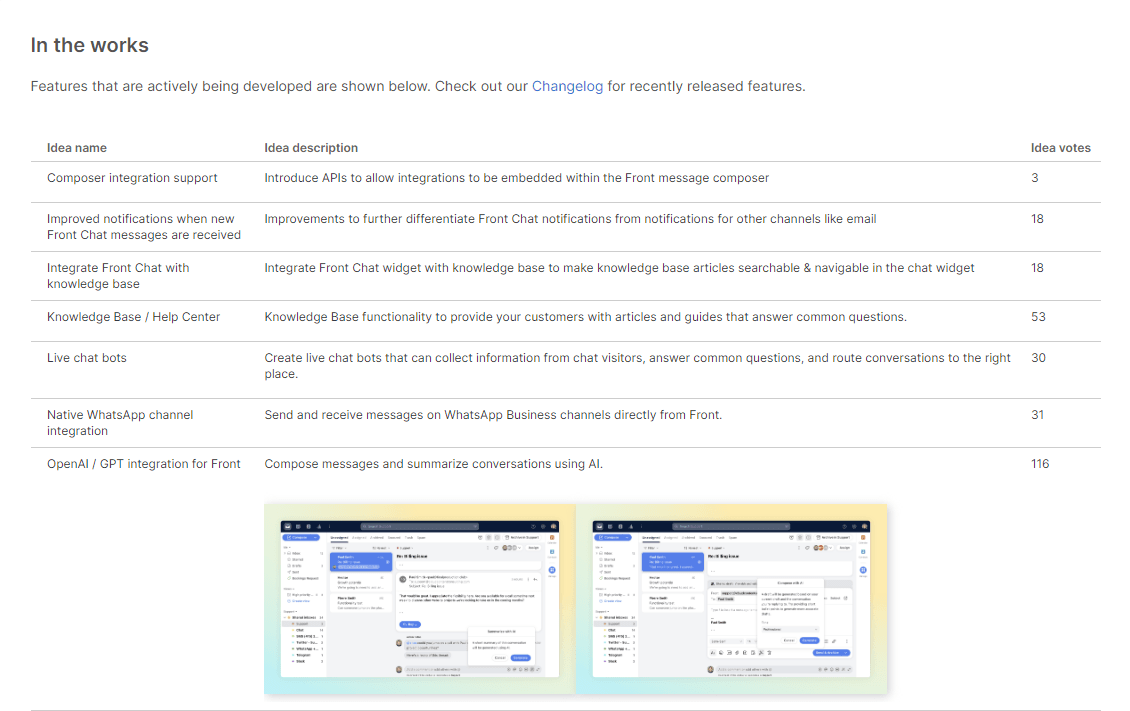Click description 'Compose messages and summarize conversations'
1130x711 pixels.
[x=433, y=464]
